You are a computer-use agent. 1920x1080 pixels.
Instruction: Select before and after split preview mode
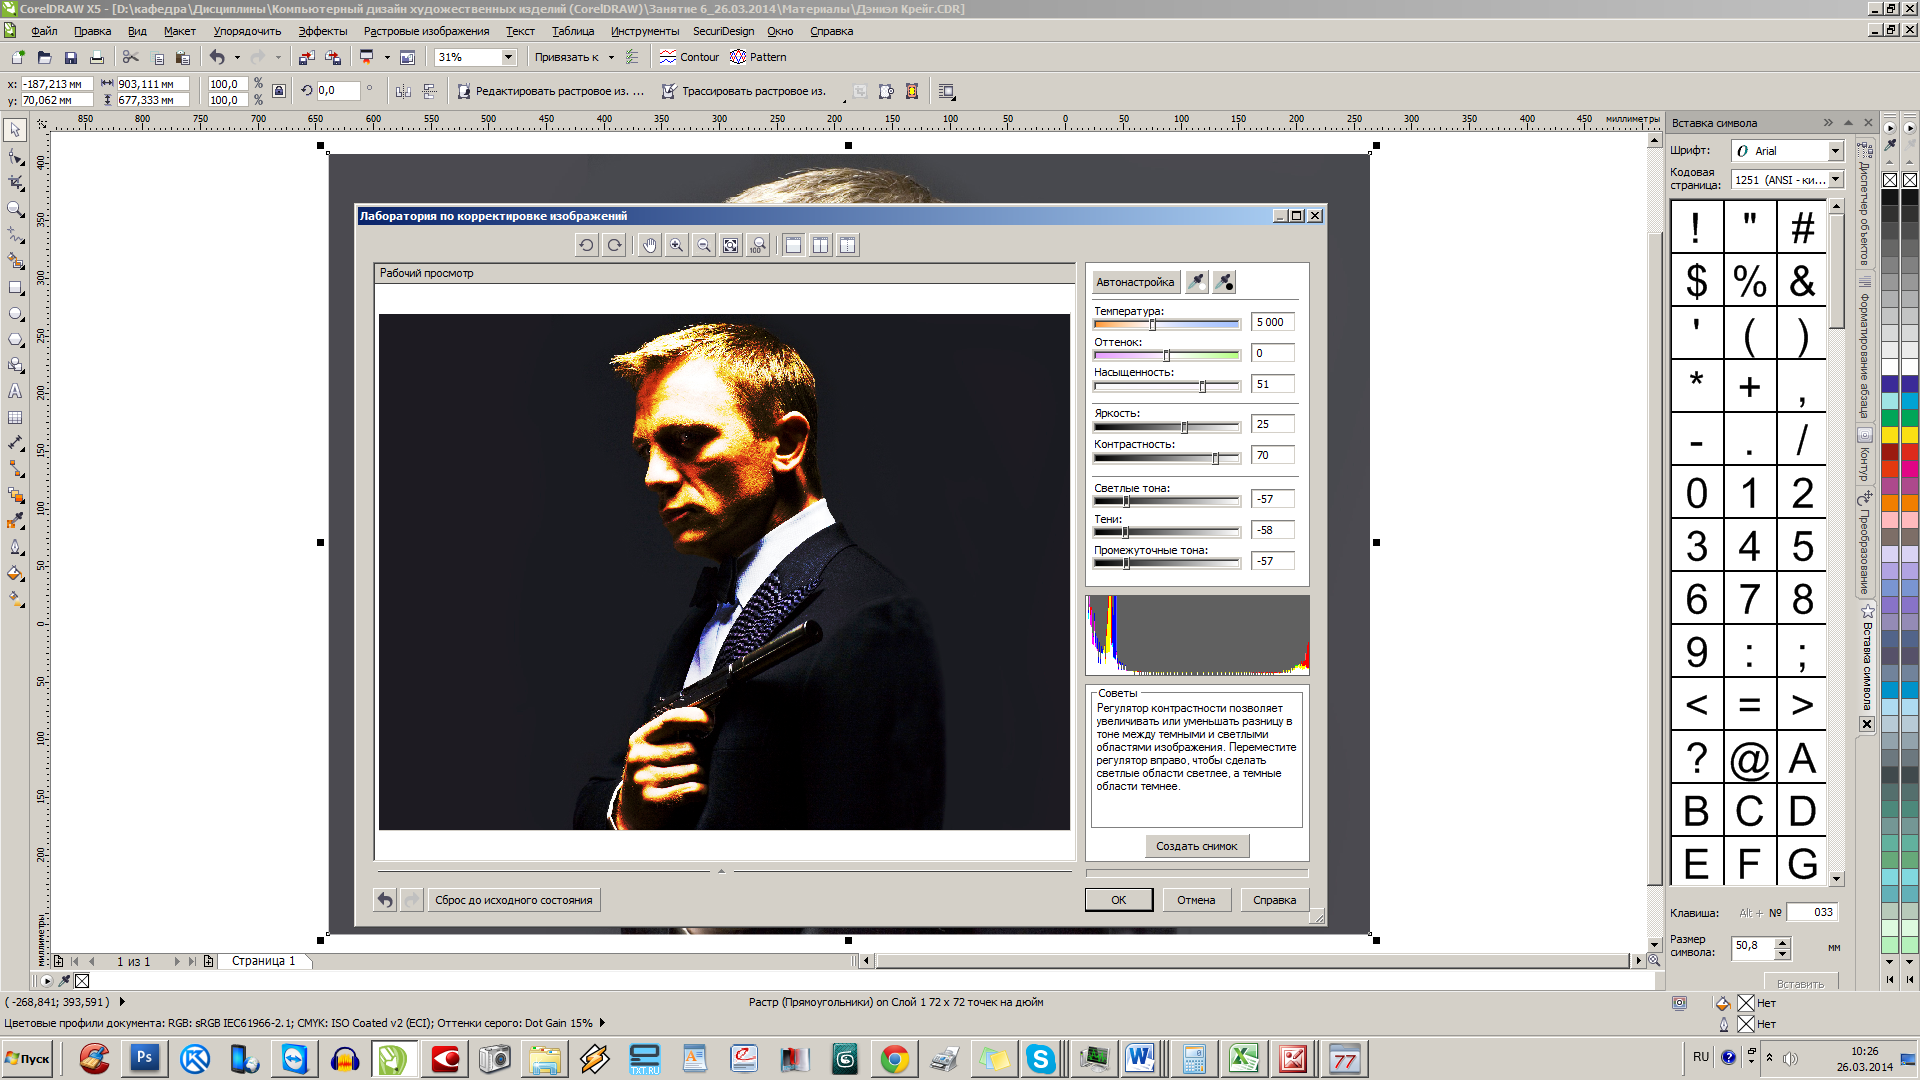pyautogui.click(x=847, y=245)
